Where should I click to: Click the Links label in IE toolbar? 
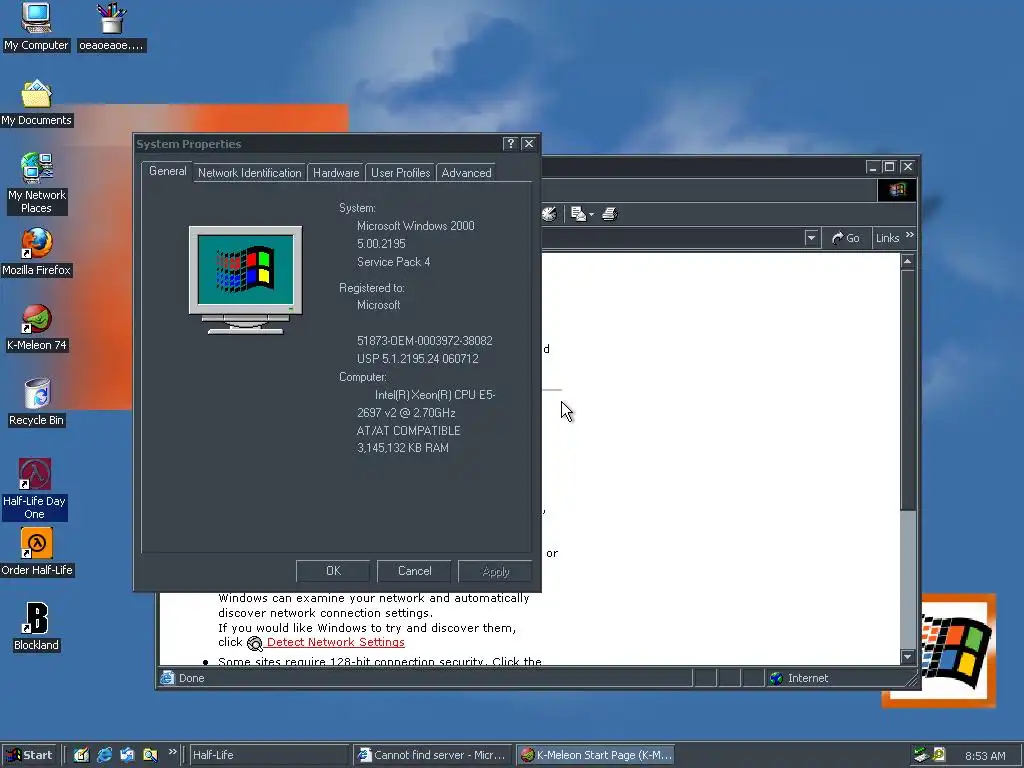(887, 238)
